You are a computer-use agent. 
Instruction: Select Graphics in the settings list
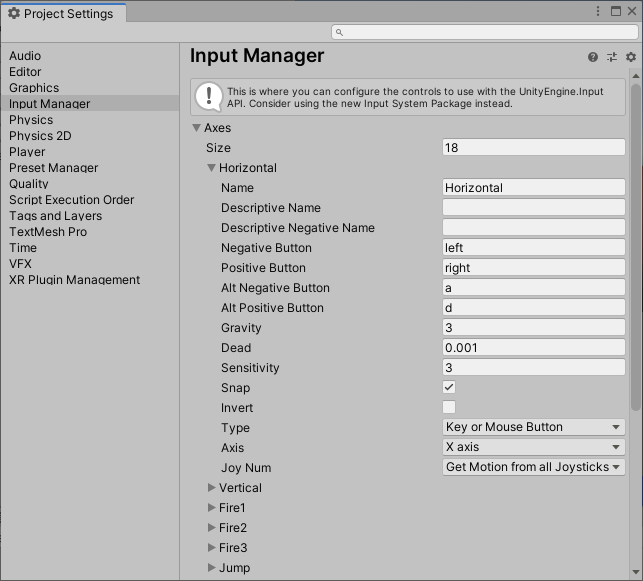(x=90, y=88)
